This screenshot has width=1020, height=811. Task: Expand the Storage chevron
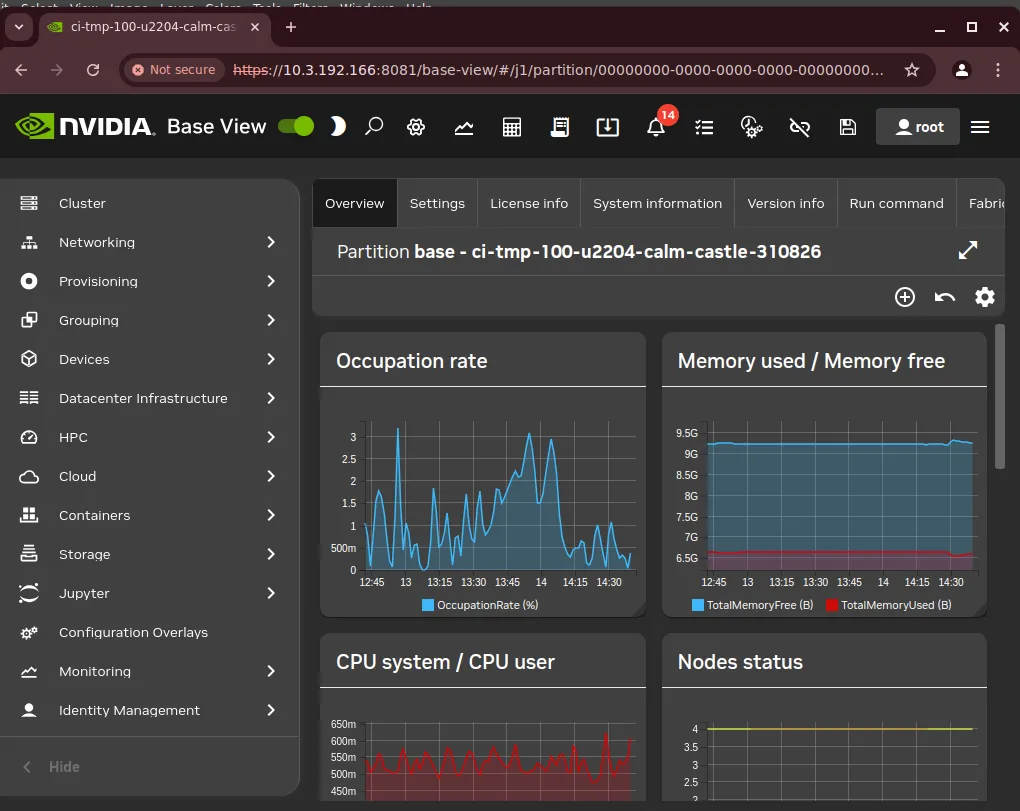pos(271,554)
